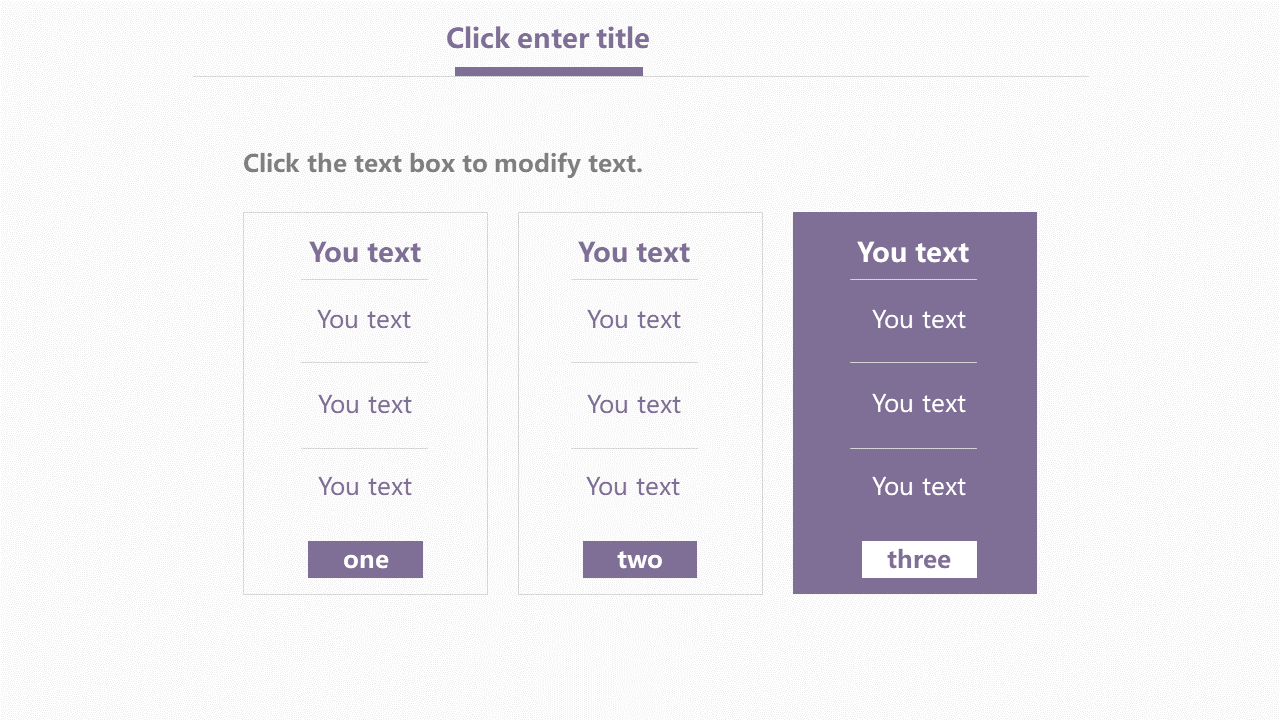Select the bold 'You text' heading in first card
The height and width of the screenshot is (720, 1280).
coord(365,252)
